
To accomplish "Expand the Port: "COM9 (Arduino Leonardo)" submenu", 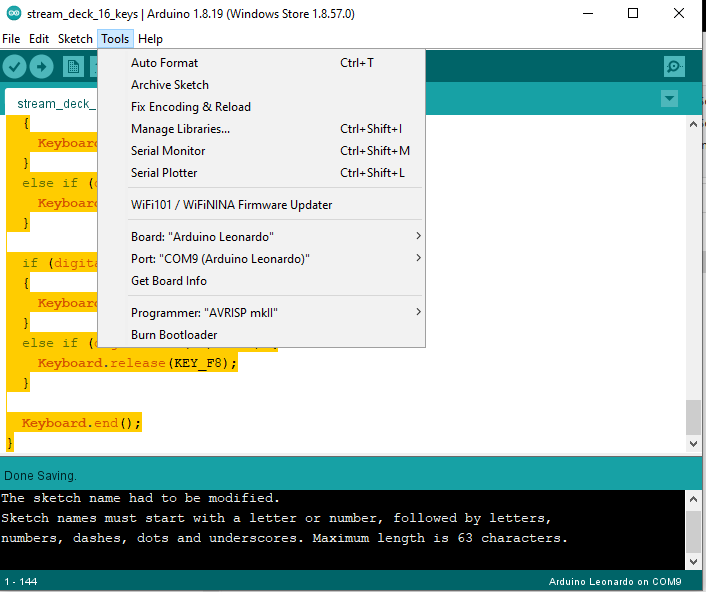I will click(x=275, y=259).
